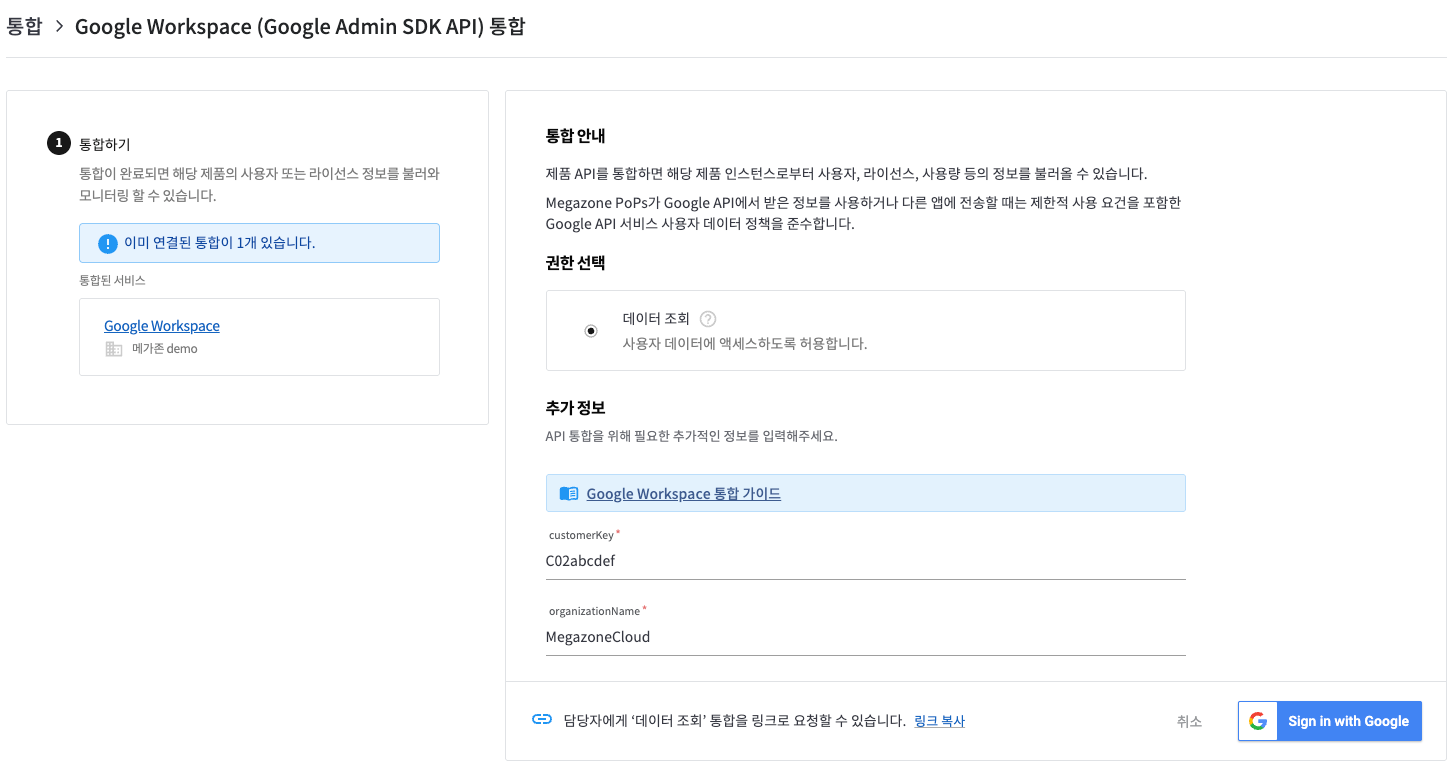Click the customerKey input field

tap(865, 561)
